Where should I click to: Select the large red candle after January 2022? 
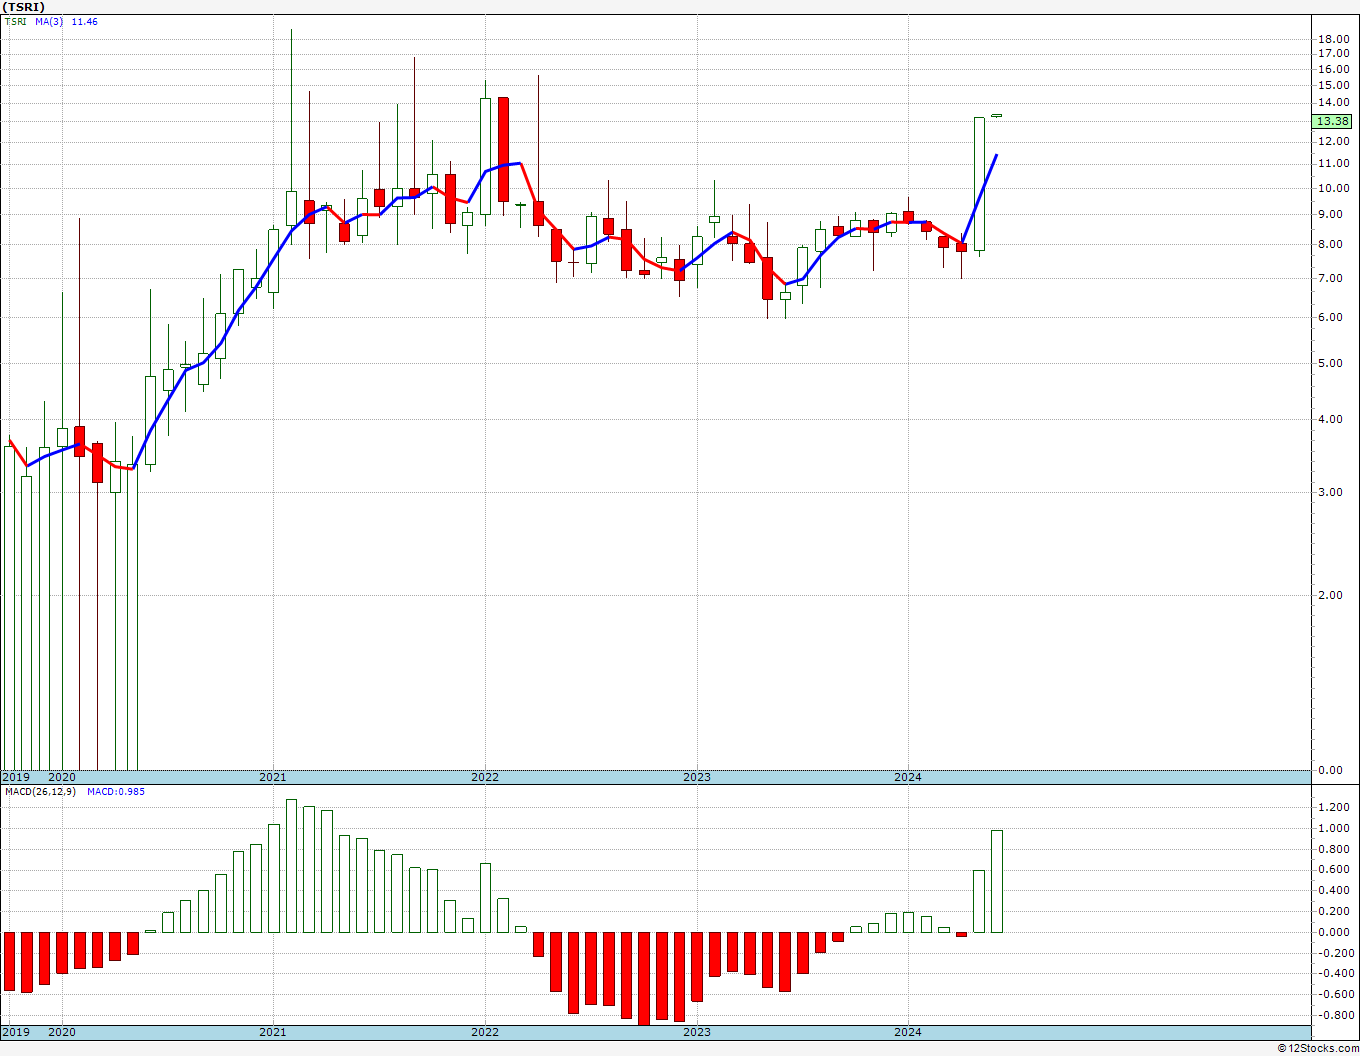click(503, 149)
